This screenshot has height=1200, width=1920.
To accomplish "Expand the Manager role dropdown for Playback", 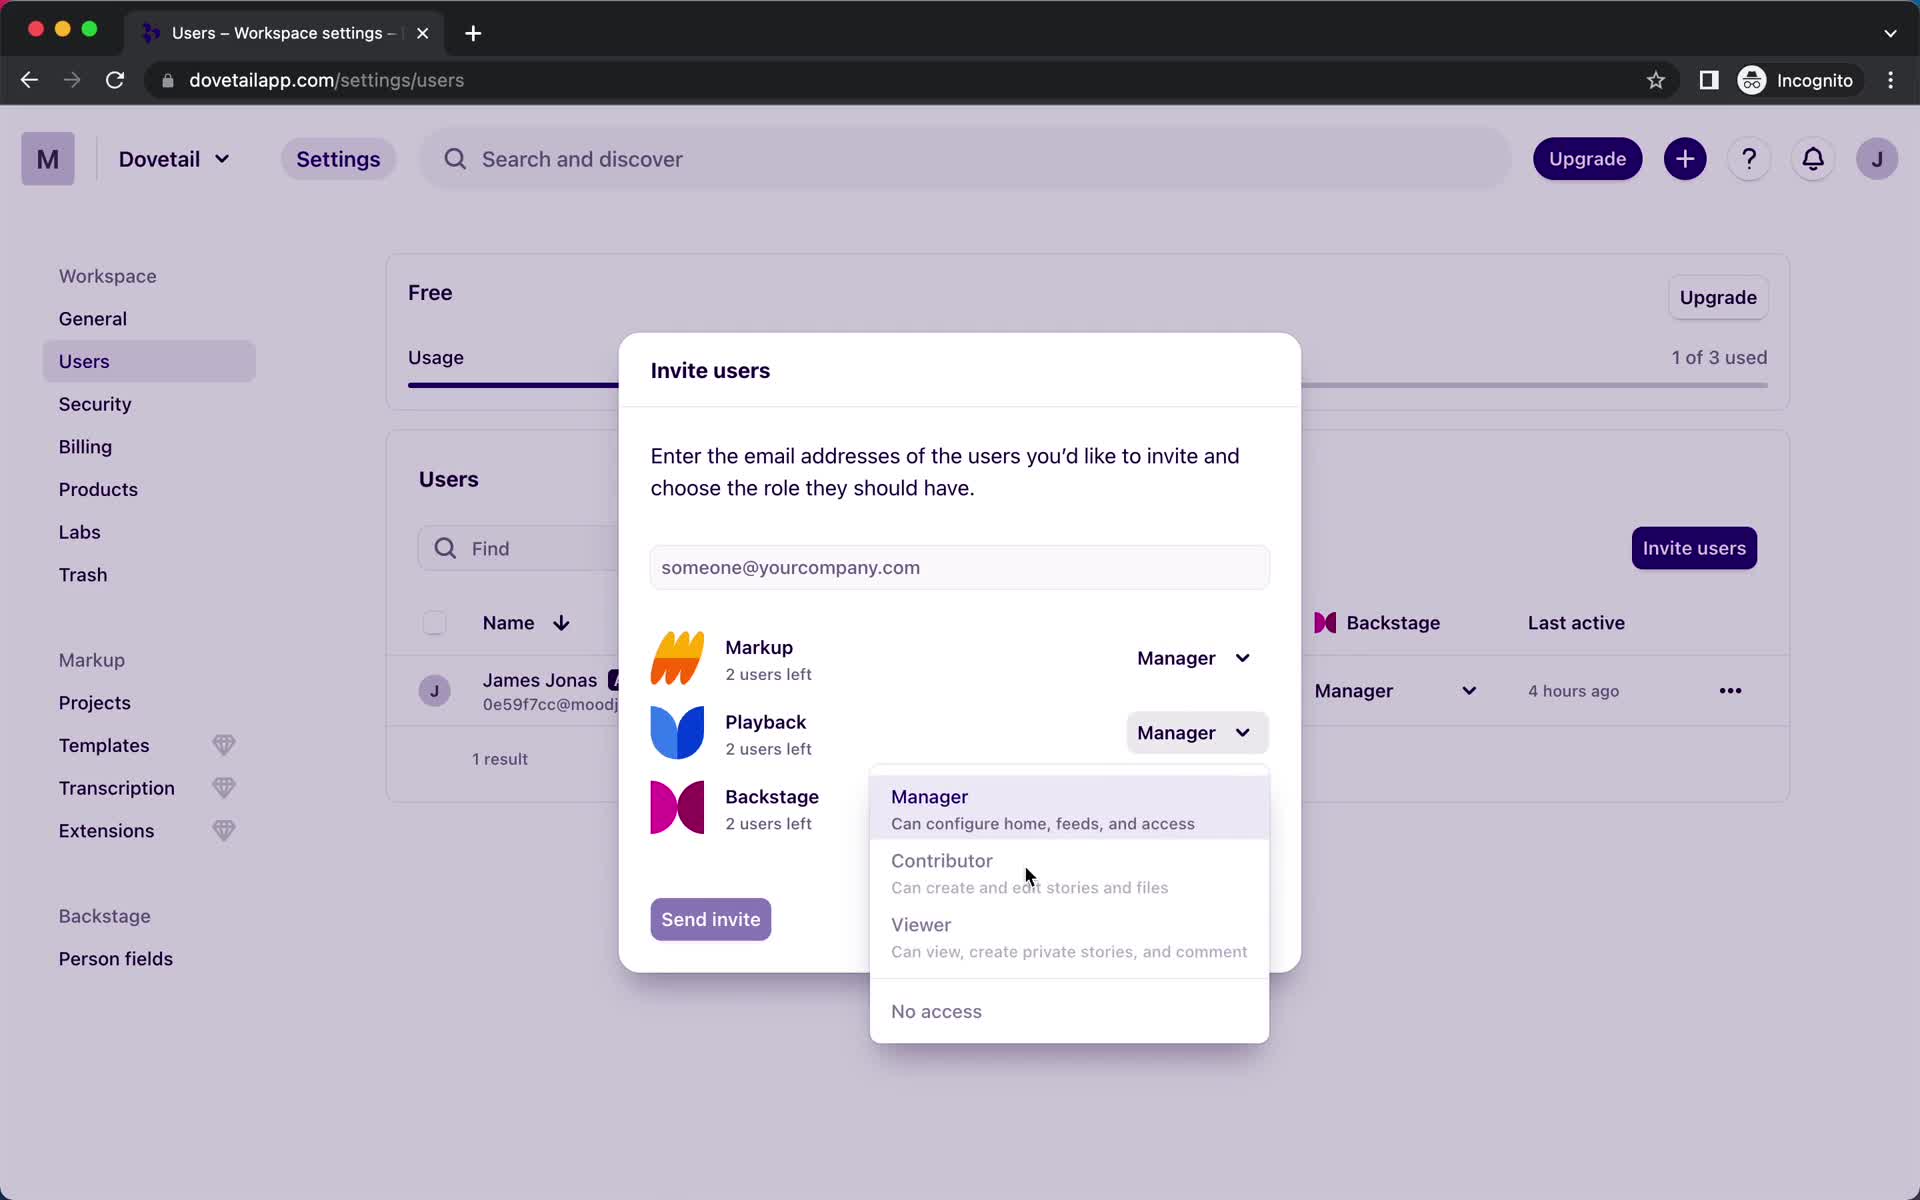I will (1192, 731).
